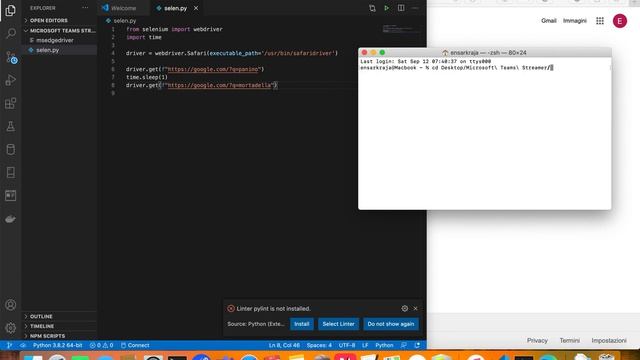This screenshot has height=360, width=640.
Task: Open the database cylinder view
Action: 11,149
